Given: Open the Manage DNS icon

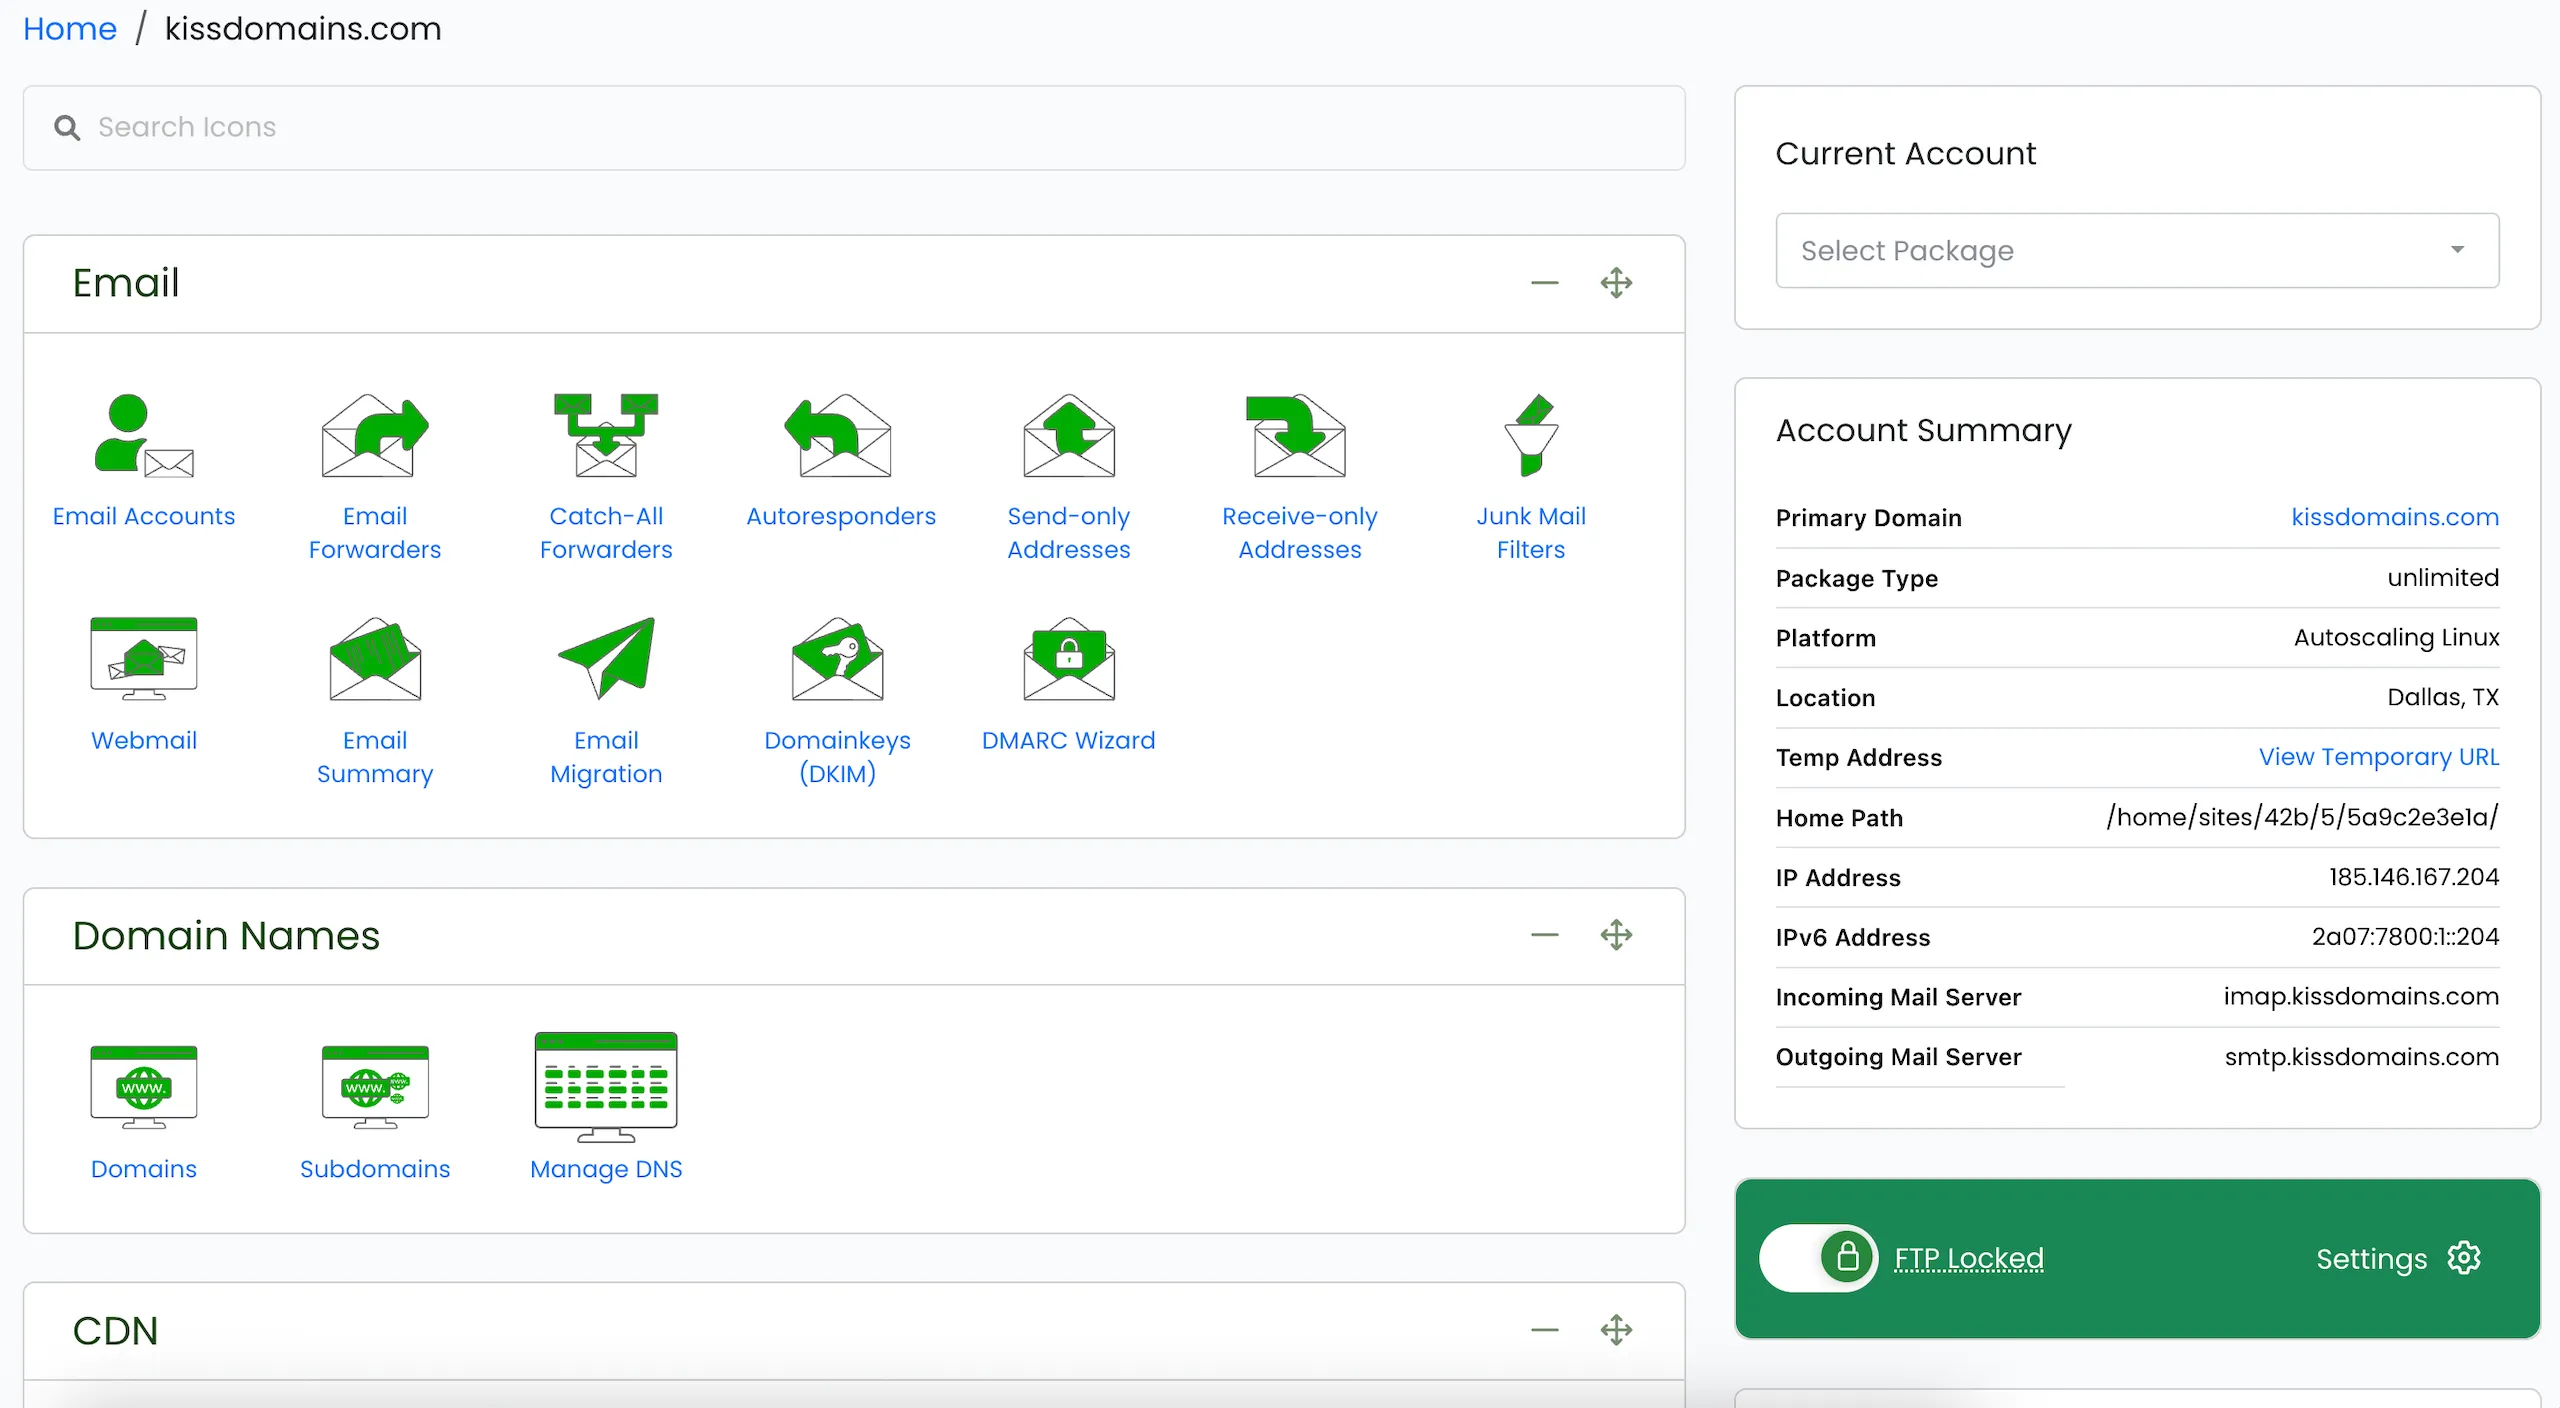Looking at the screenshot, I should pos(606,1087).
